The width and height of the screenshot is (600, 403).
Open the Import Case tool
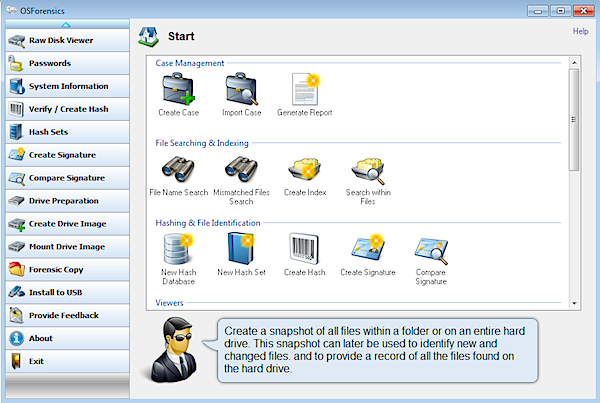coord(241,91)
